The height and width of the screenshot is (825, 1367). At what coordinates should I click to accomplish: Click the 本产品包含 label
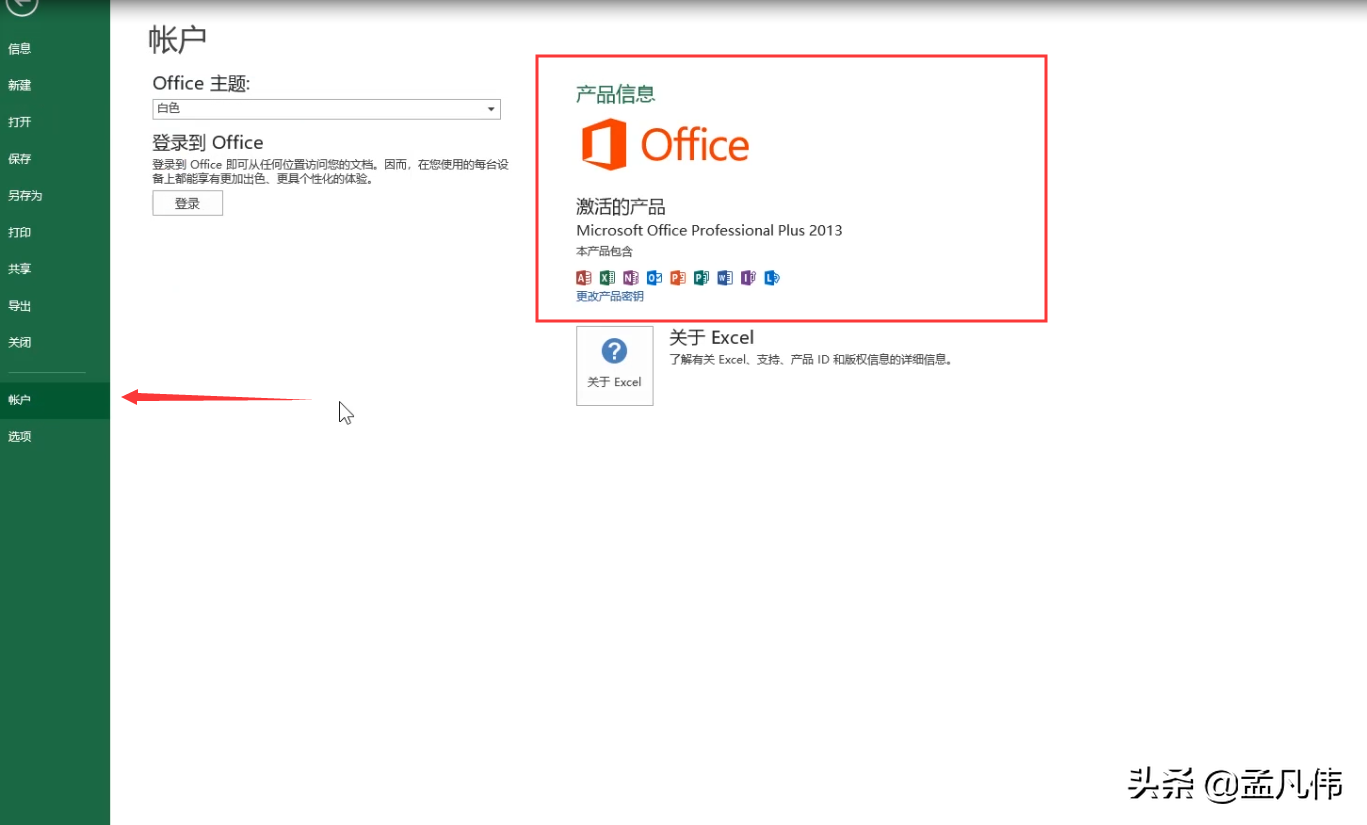coord(604,251)
